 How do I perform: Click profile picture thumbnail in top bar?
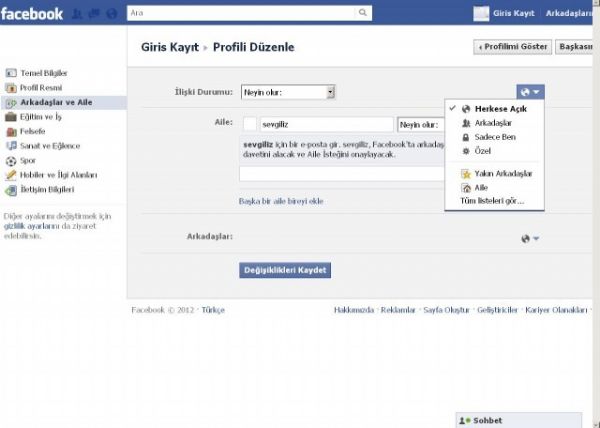tap(481, 13)
